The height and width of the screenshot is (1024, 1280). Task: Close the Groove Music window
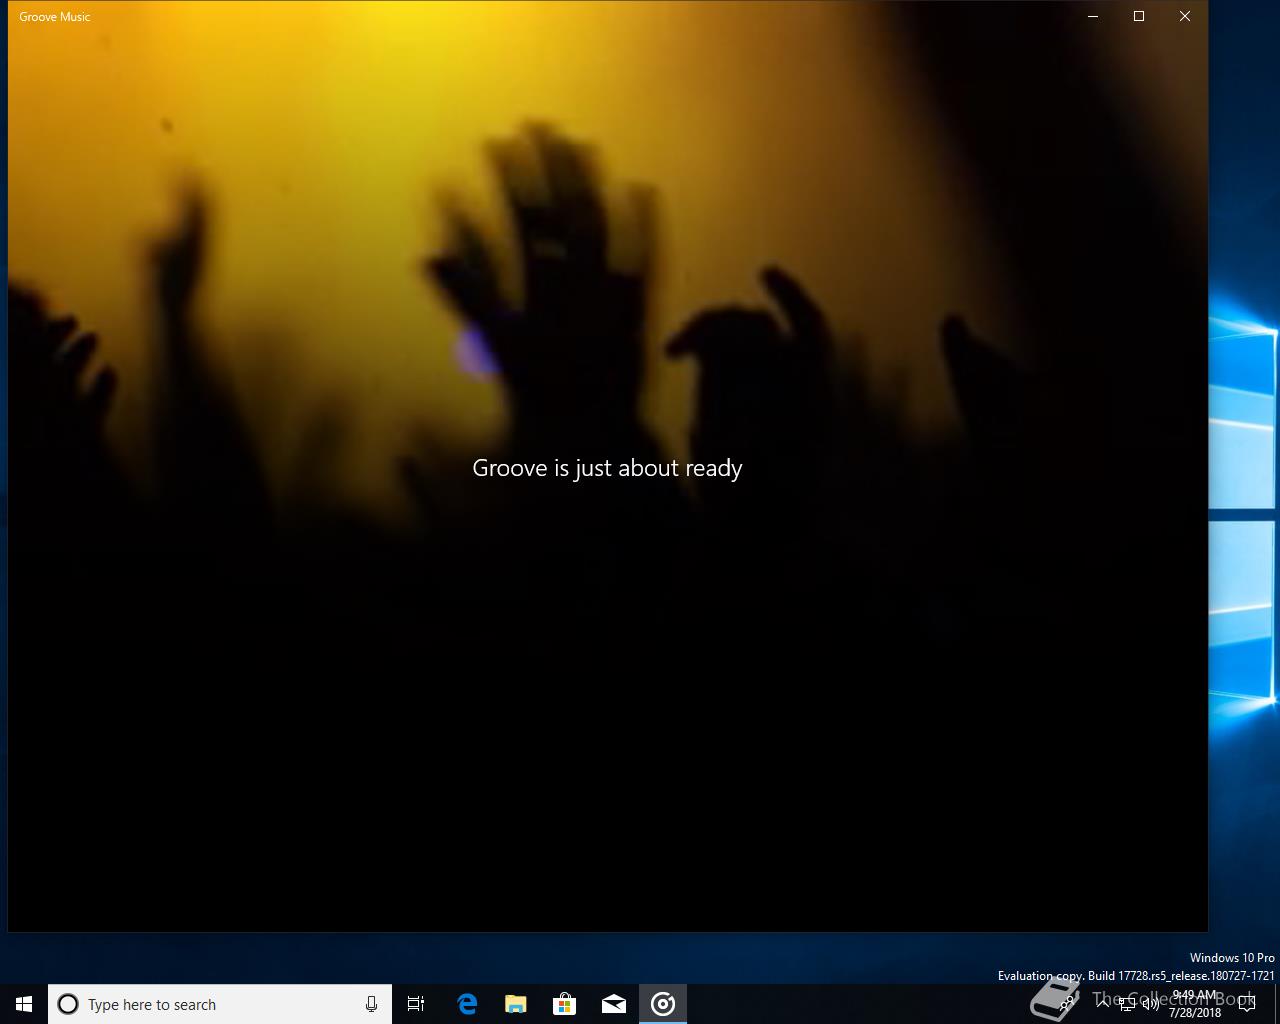(1185, 16)
